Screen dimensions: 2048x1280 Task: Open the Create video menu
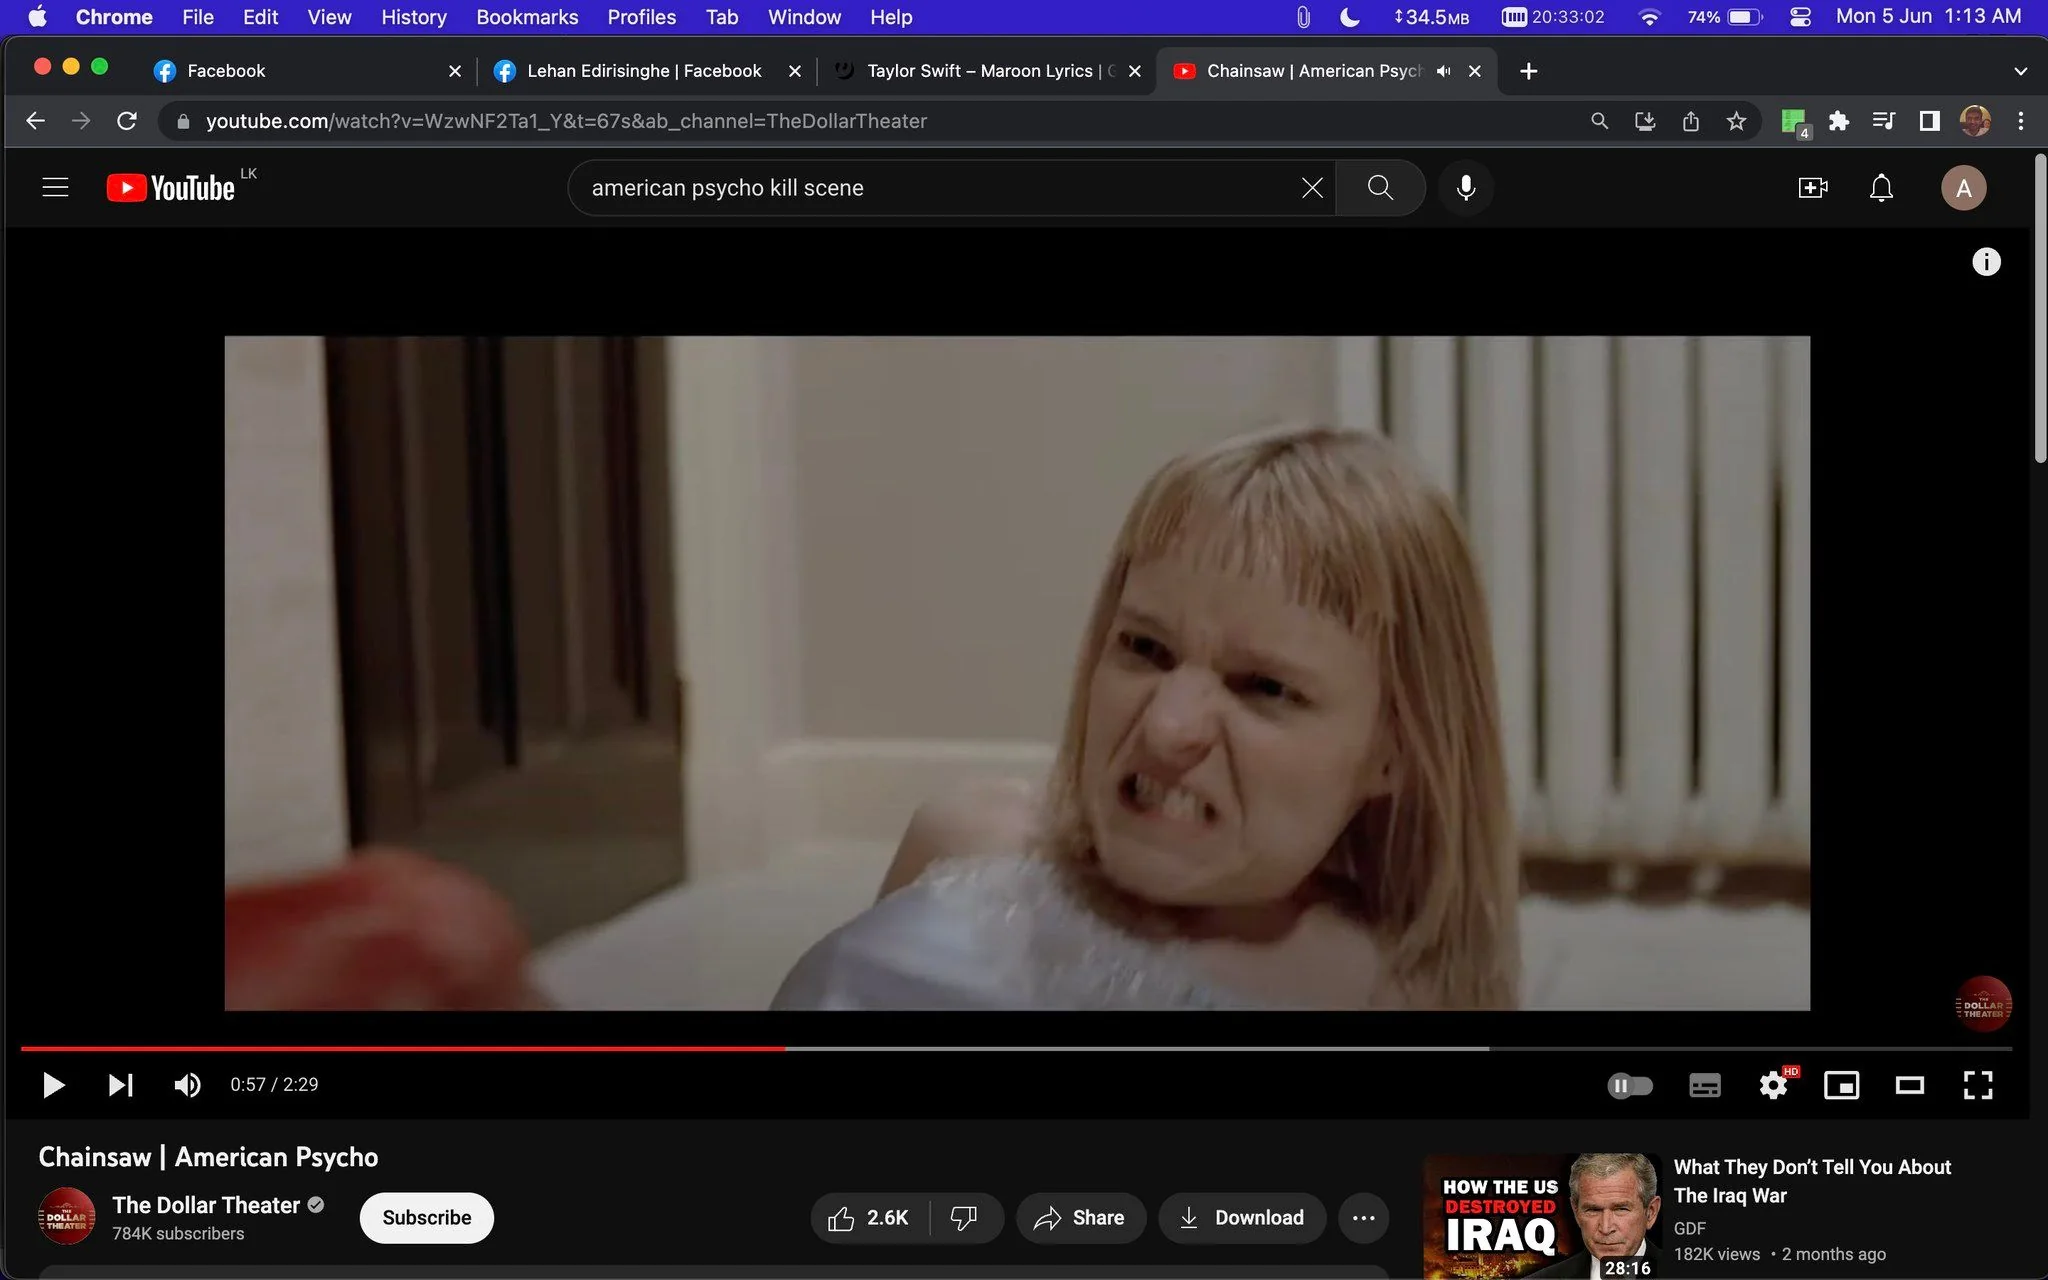coord(1812,188)
